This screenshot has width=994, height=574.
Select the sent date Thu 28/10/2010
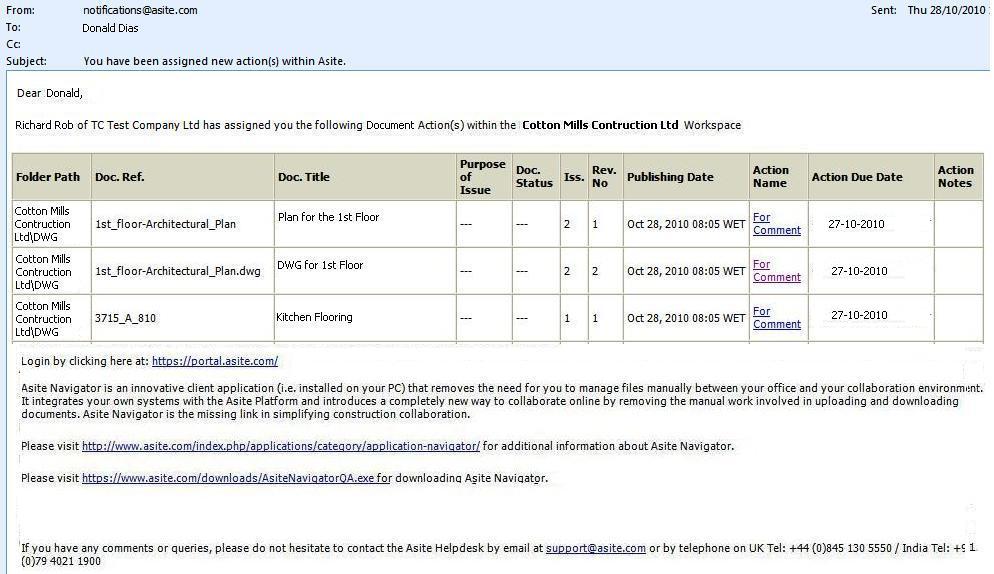pyautogui.click(x=947, y=10)
